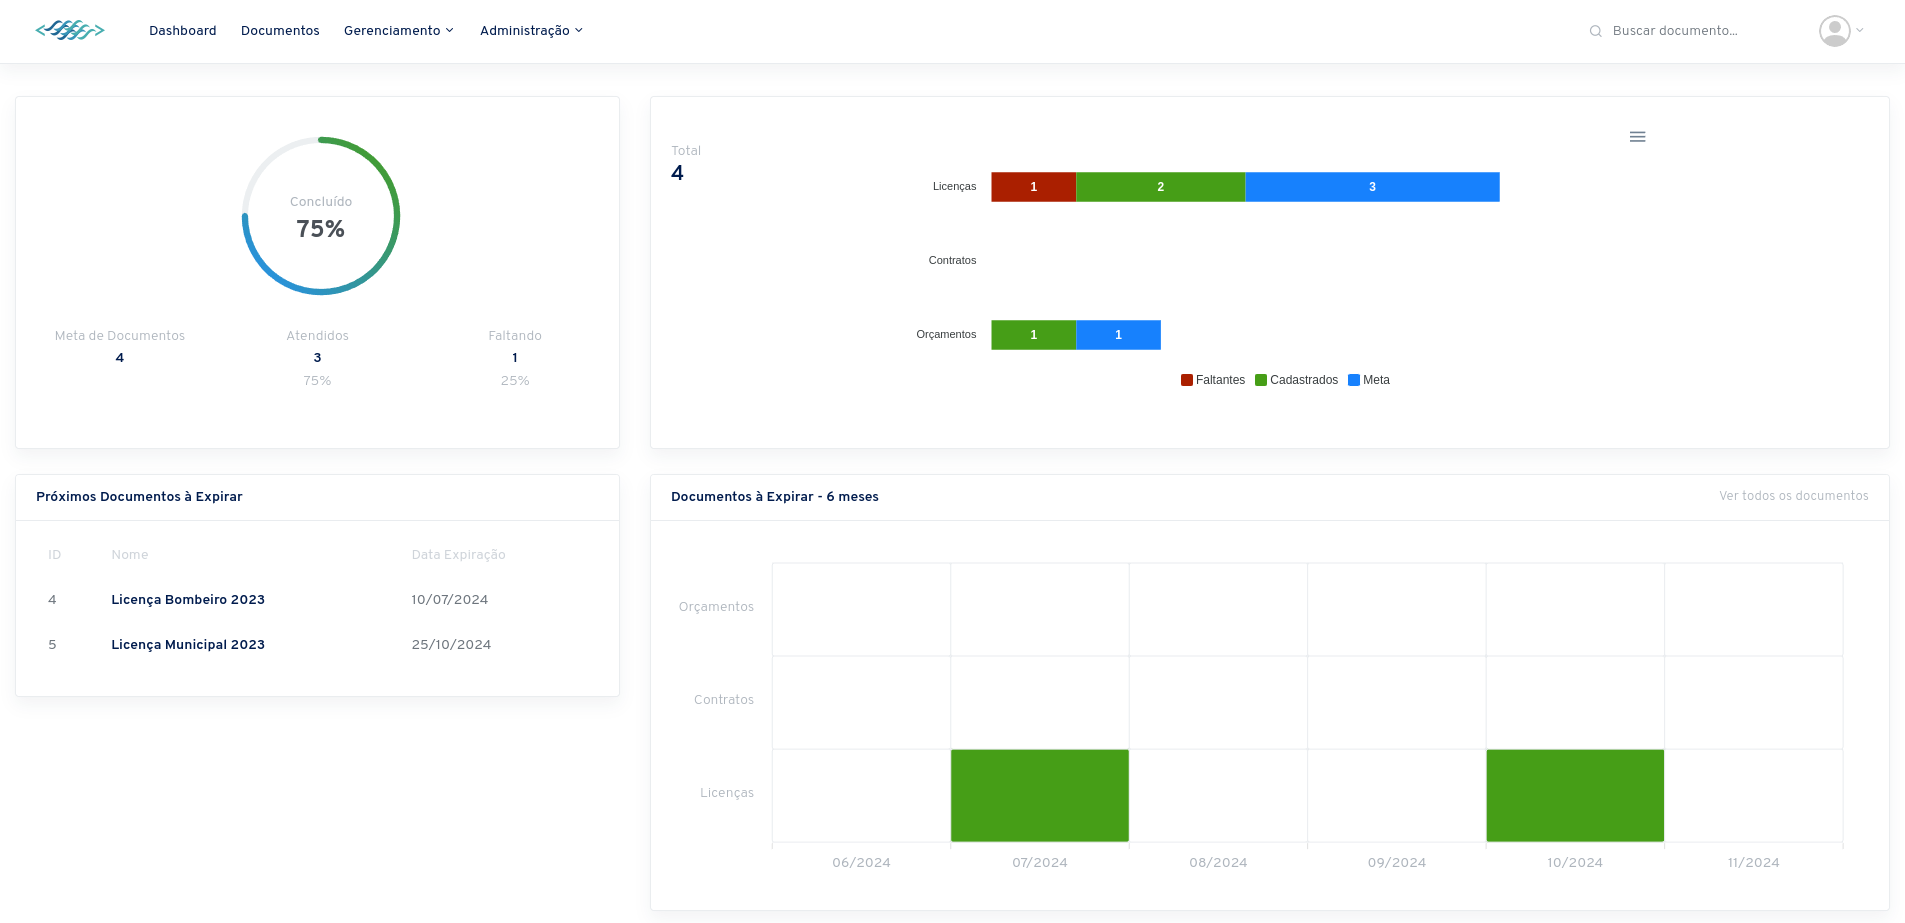Click the search magnifier icon
The width and height of the screenshot is (1905, 923).
tap(1596, 31)
